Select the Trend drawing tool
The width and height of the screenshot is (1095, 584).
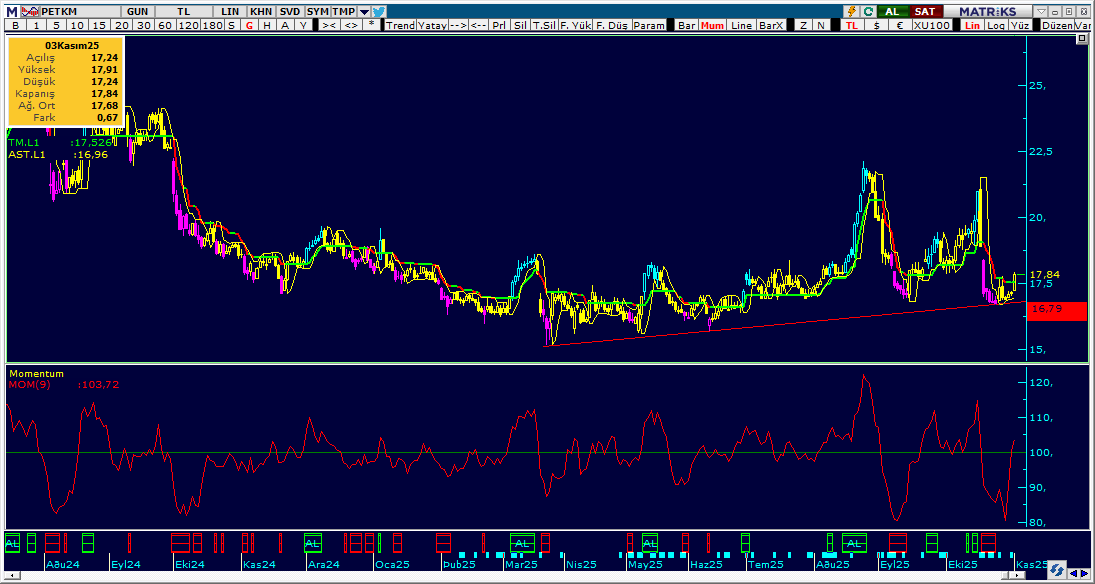point(400,24)
